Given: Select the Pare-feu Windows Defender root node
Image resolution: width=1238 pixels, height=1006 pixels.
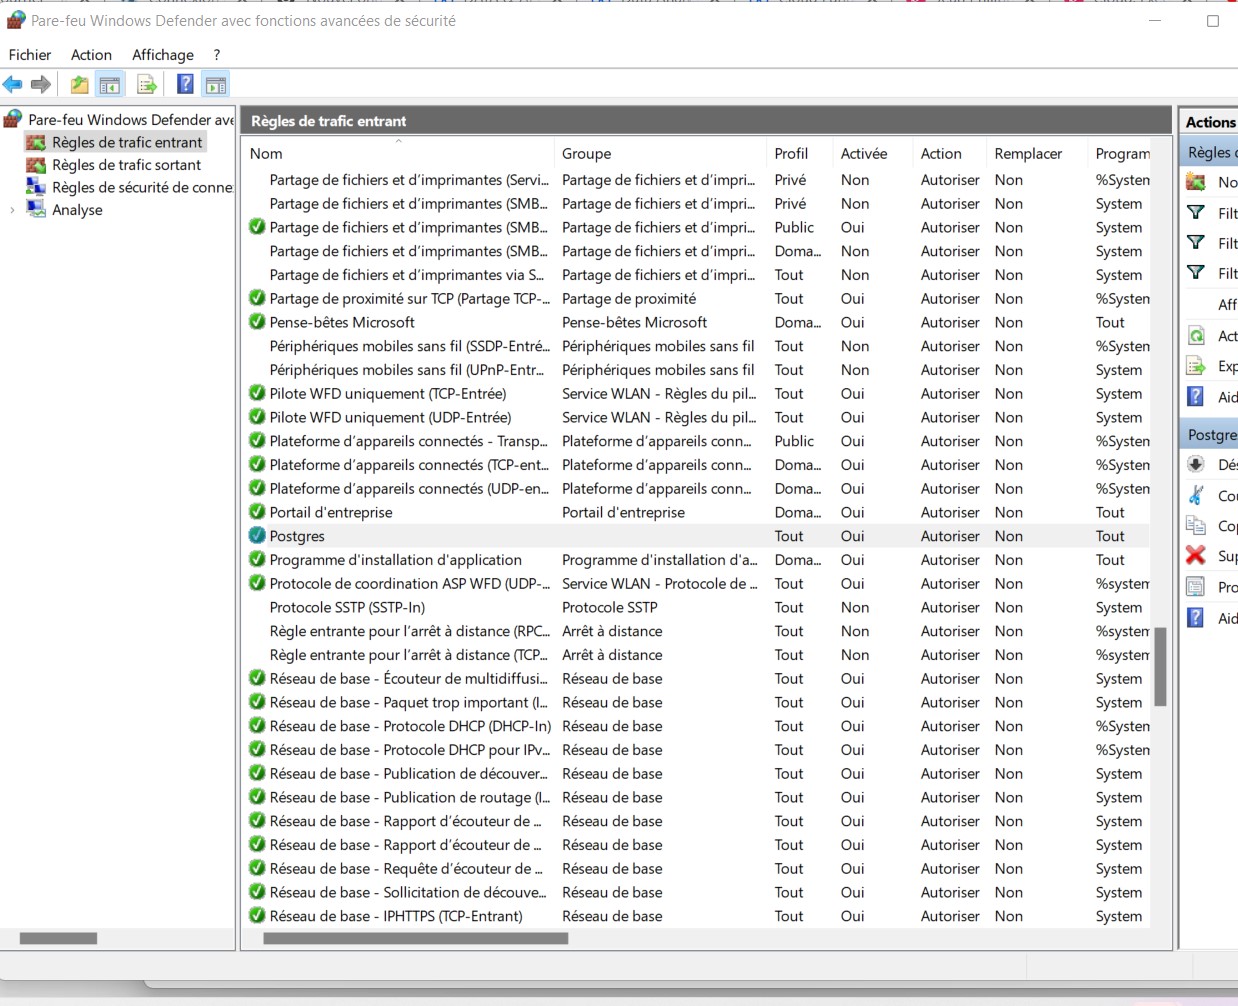Looking at the screenshot, I should [131, 120].
